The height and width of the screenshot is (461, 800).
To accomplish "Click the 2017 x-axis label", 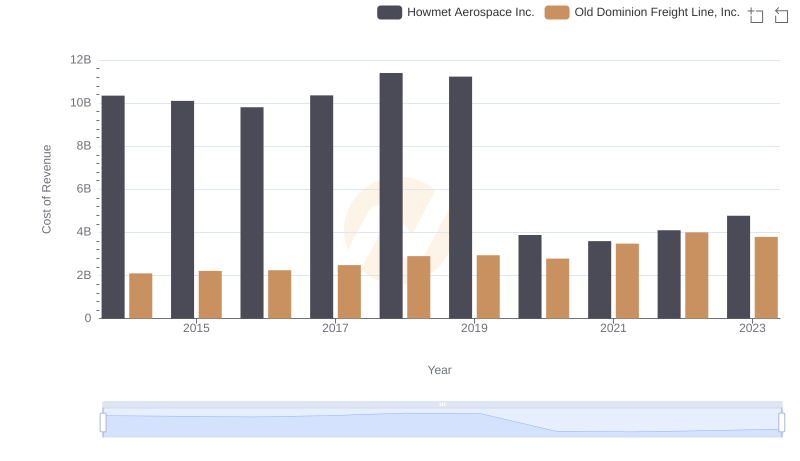I will tap(335, 328).
